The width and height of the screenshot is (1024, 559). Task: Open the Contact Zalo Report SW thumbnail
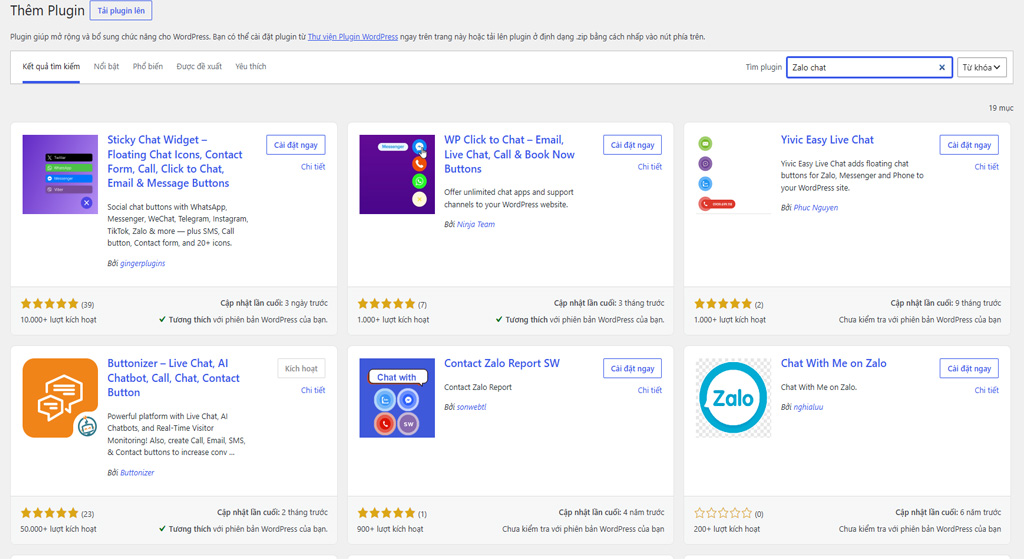pyautogui.click(x=397, y=398)
